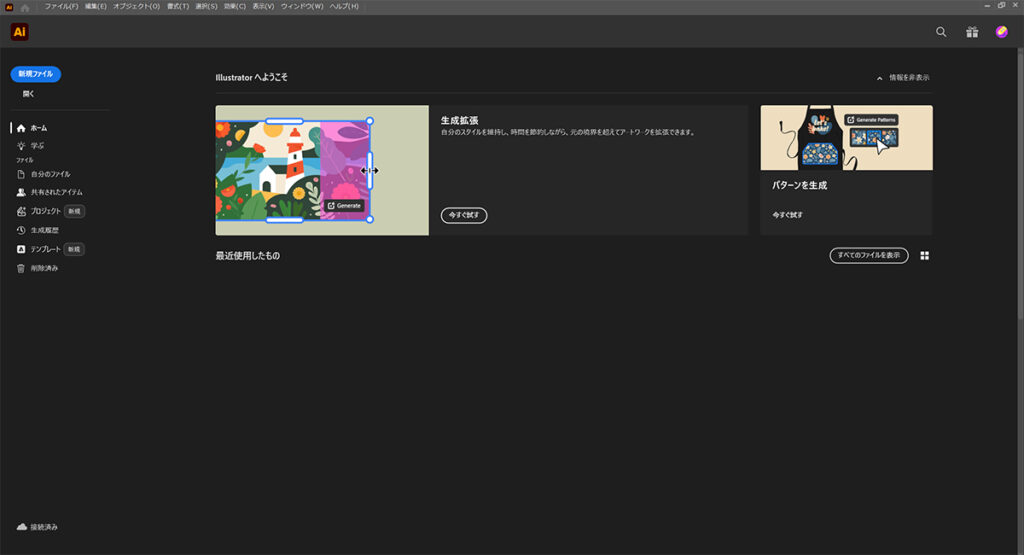1024x555 pixels.
Task: Click the apron pattern thumbnail
Action: [846, 138]
